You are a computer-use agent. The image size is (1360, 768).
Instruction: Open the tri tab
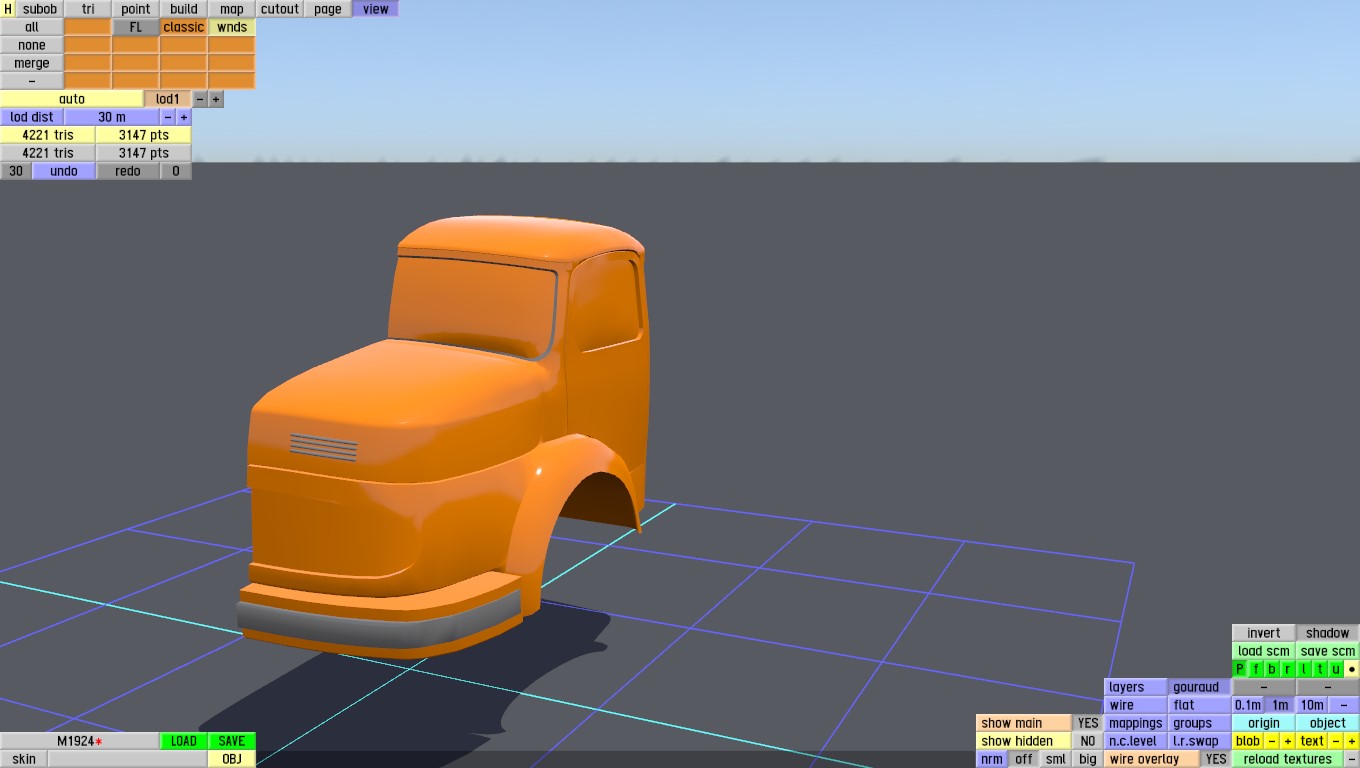[88, 9]
